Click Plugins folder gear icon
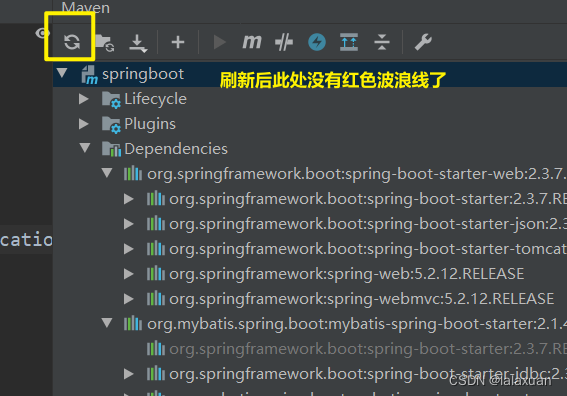 [111, 125]
